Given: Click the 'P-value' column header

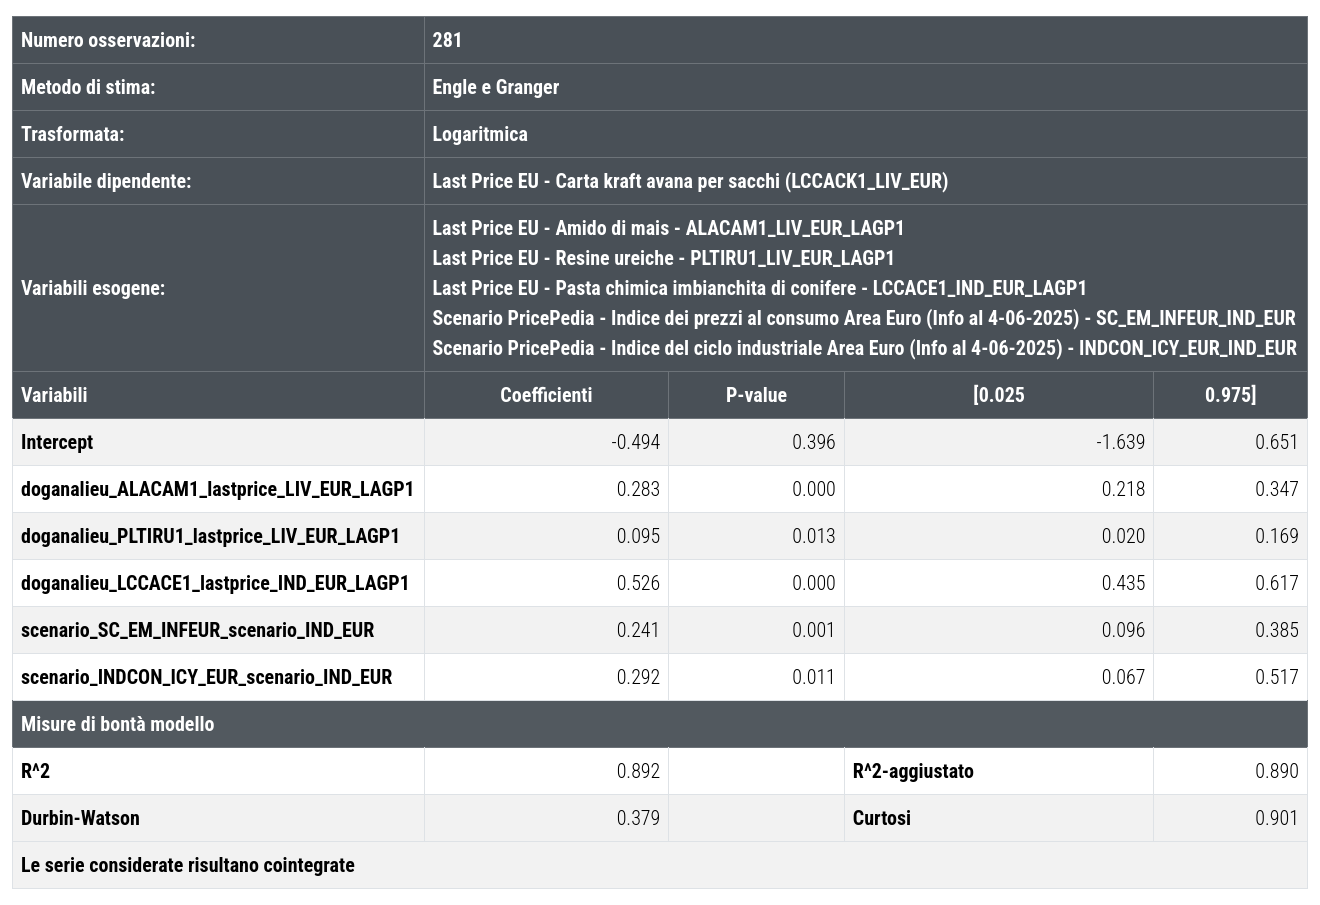Looking at the screenshot, I should (756, 395).
